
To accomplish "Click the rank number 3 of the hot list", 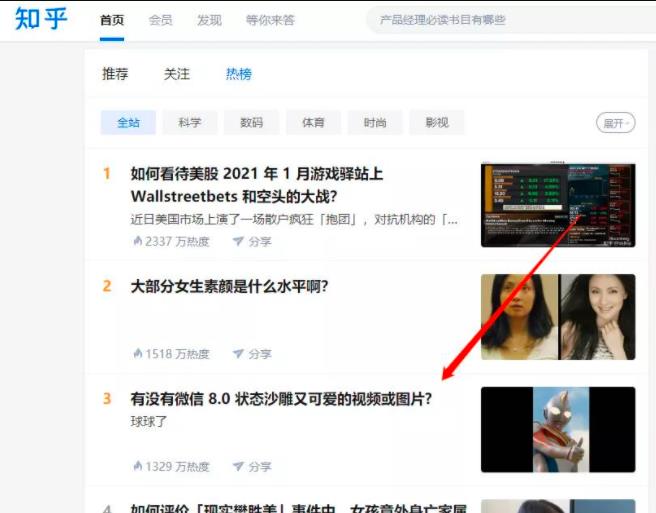I will (107, 399).
